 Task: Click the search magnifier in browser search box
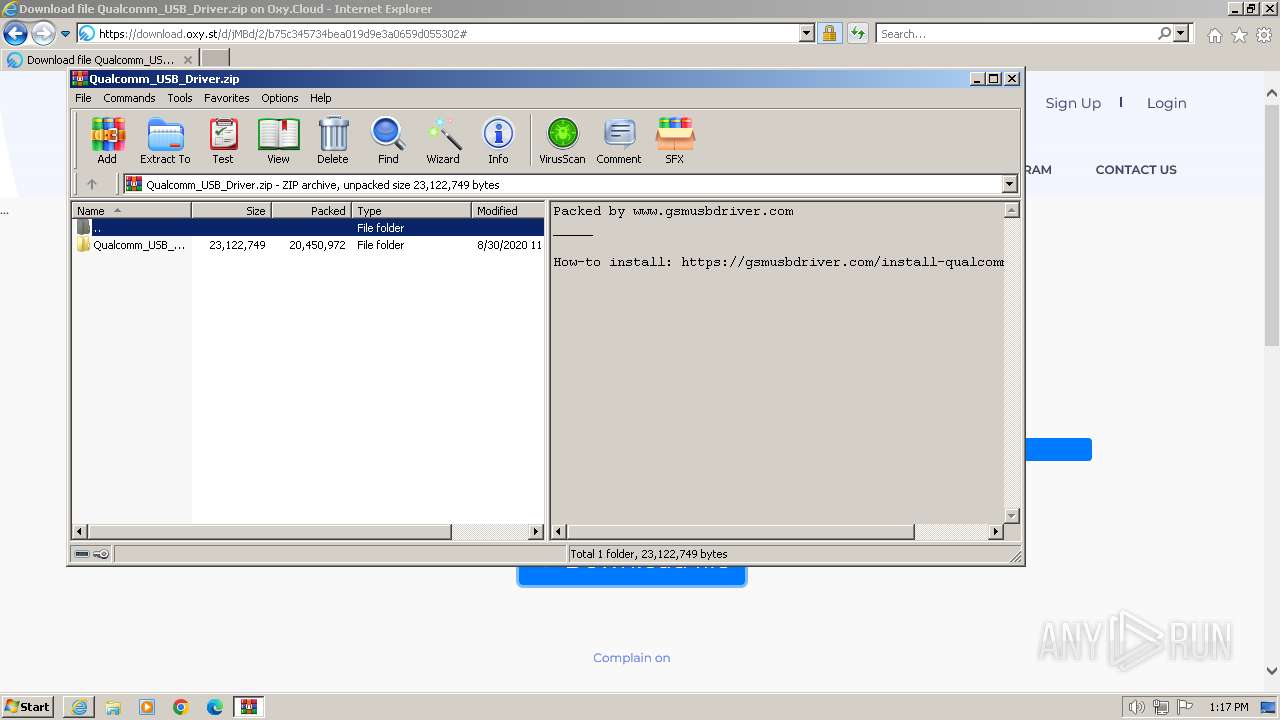1164,34
